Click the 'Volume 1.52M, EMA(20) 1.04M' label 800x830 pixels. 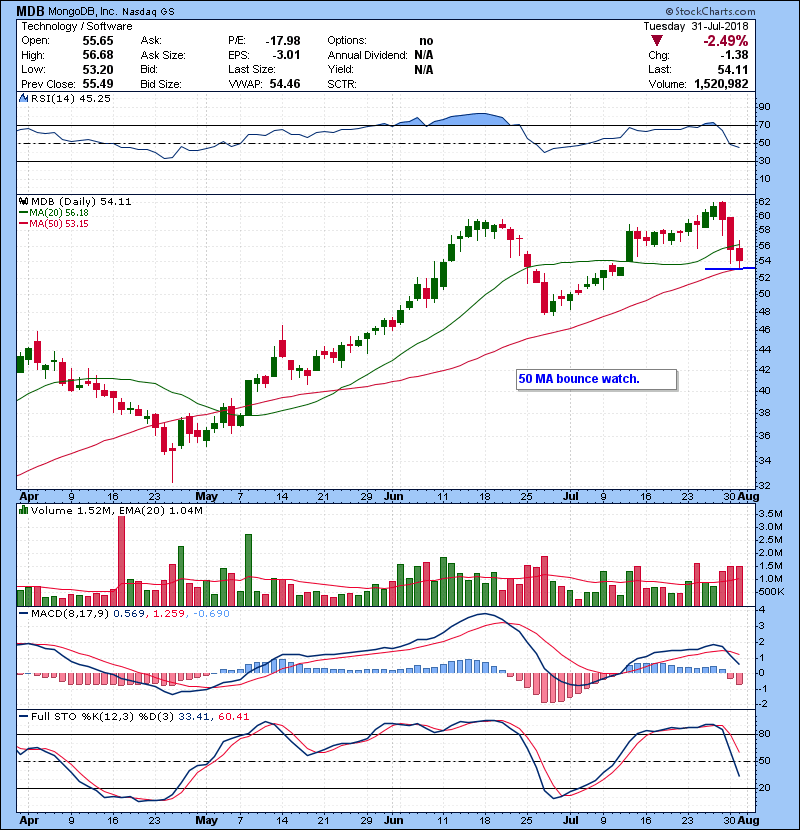116,511
